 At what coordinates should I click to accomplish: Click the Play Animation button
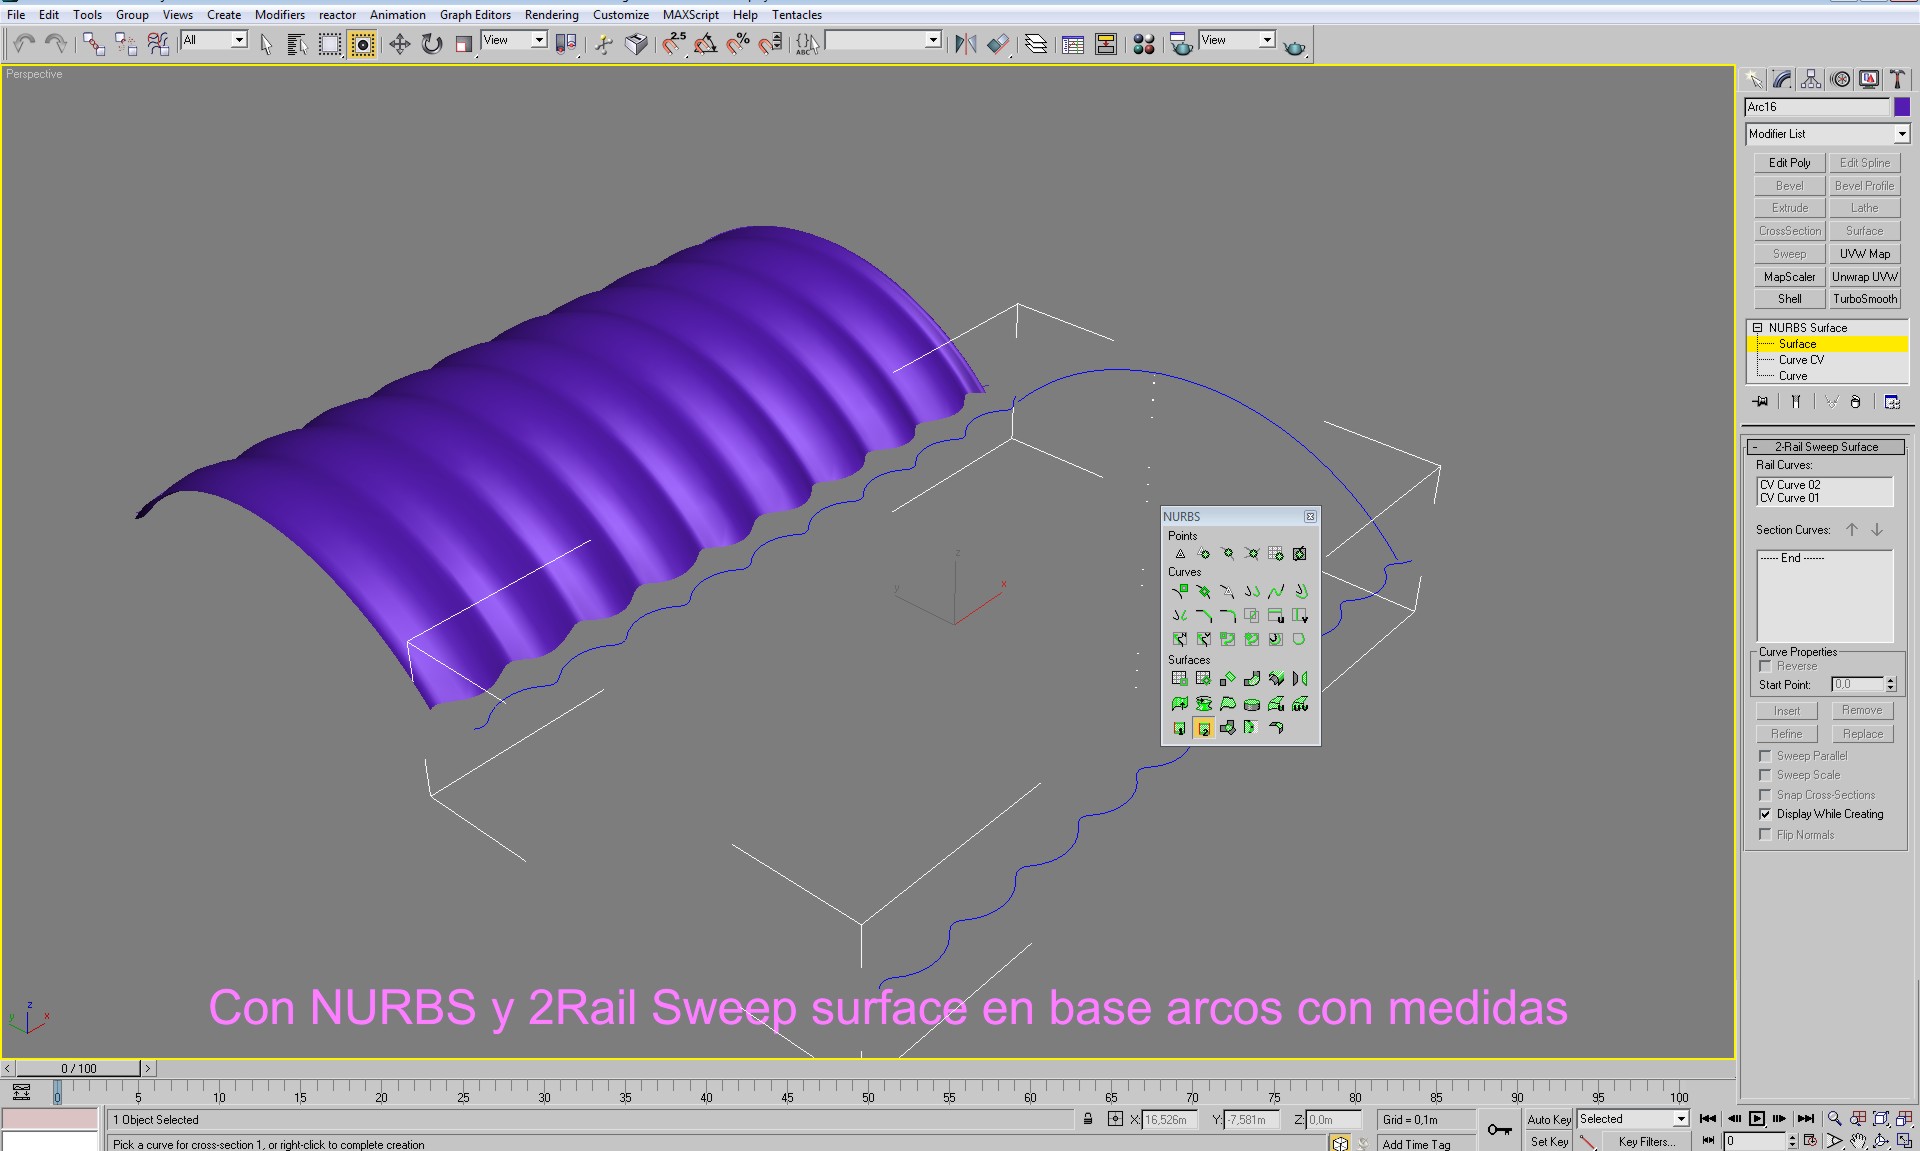[1756, 1119]
